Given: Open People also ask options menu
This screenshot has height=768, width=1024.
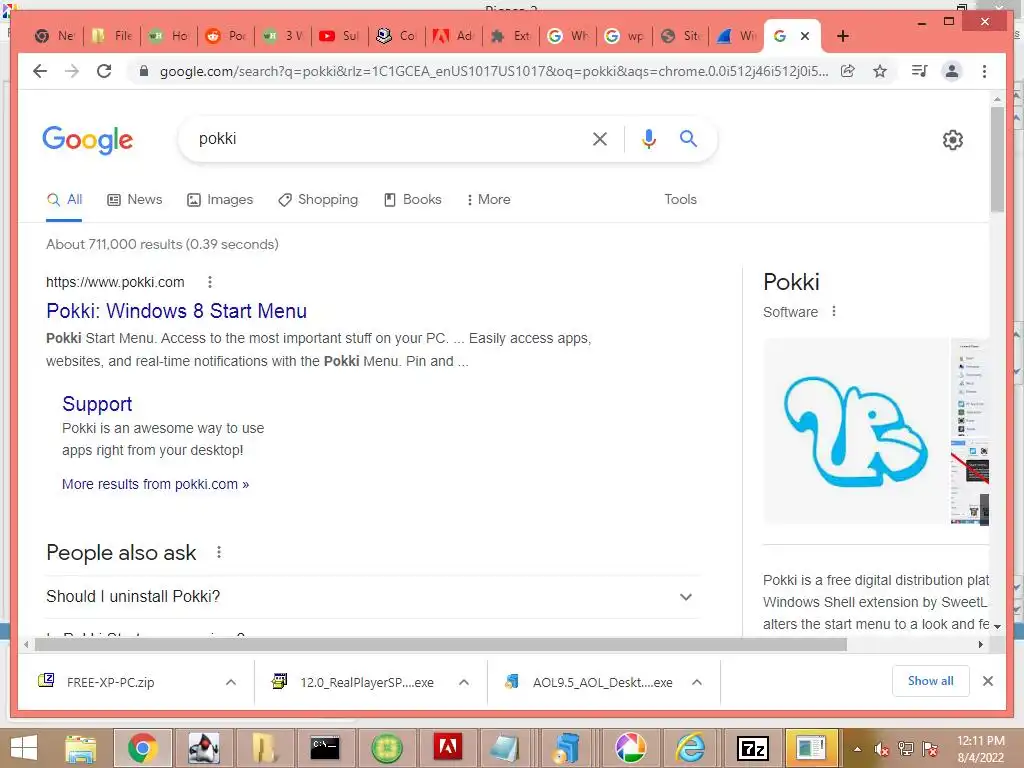Looking at the screenshot, I should coord(219,552).
